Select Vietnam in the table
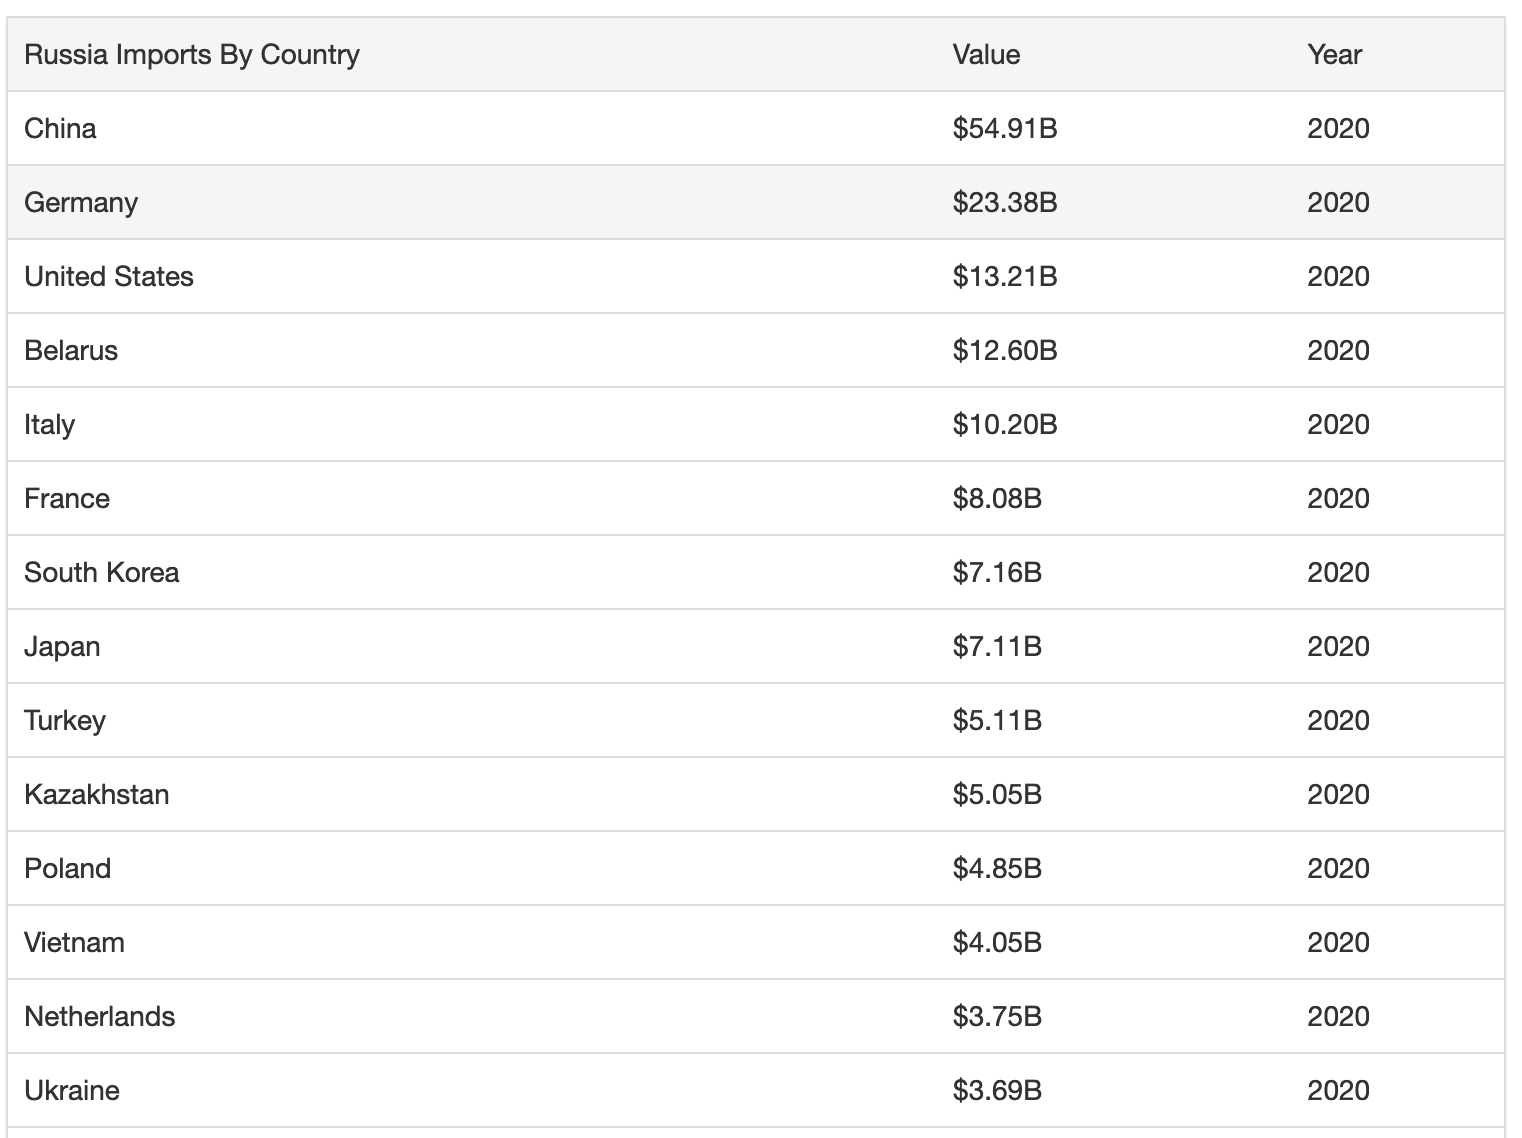This screenshot has height=1138, width=1522. click(74, 943)
